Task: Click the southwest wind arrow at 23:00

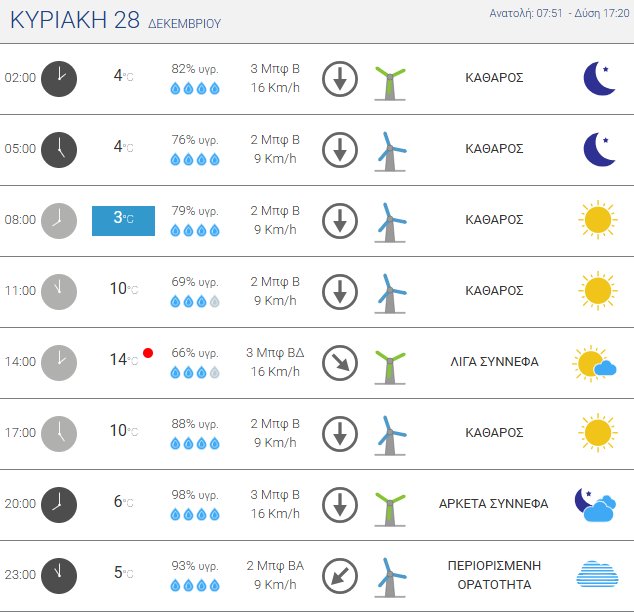Action: (340, 575)
